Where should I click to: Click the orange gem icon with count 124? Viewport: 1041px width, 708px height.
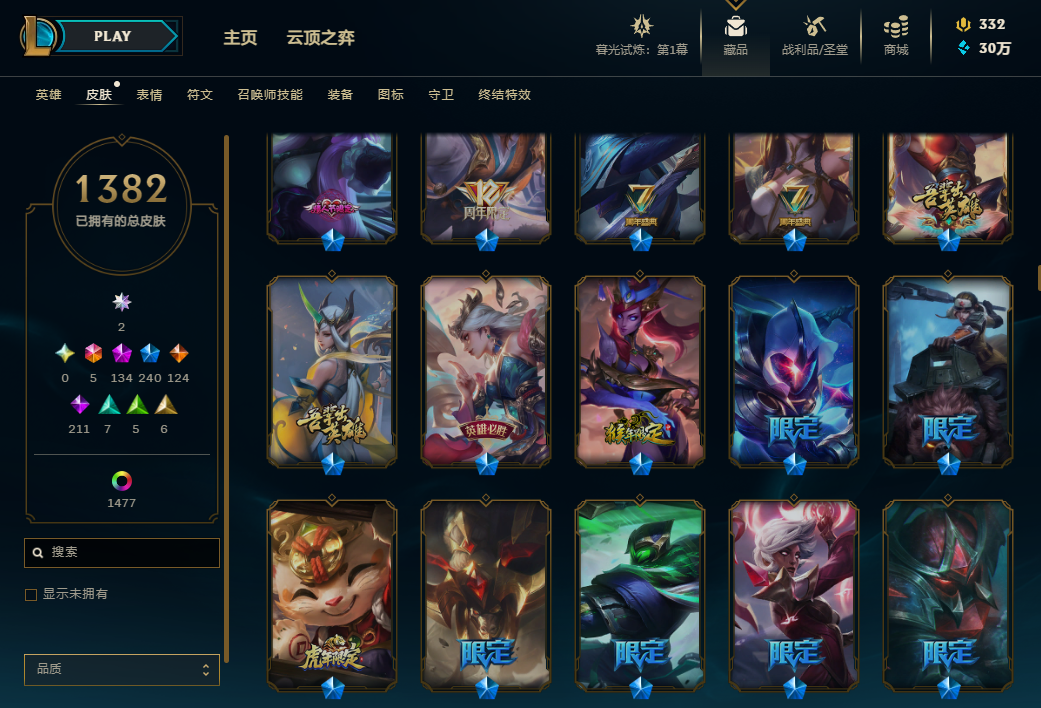point(179,353)
